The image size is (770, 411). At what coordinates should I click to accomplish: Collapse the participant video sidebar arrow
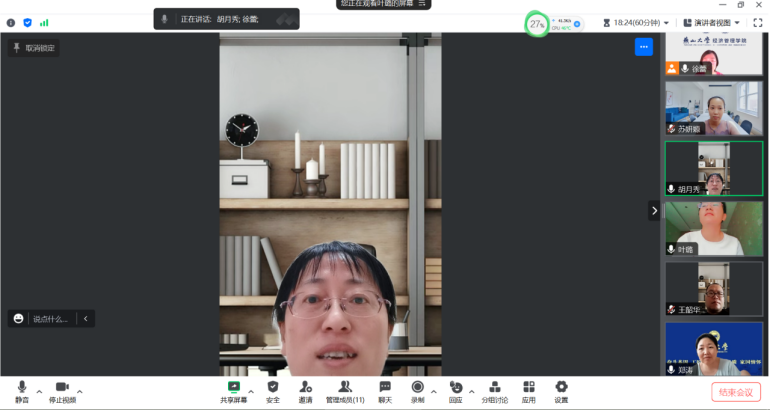coord(654,211)
